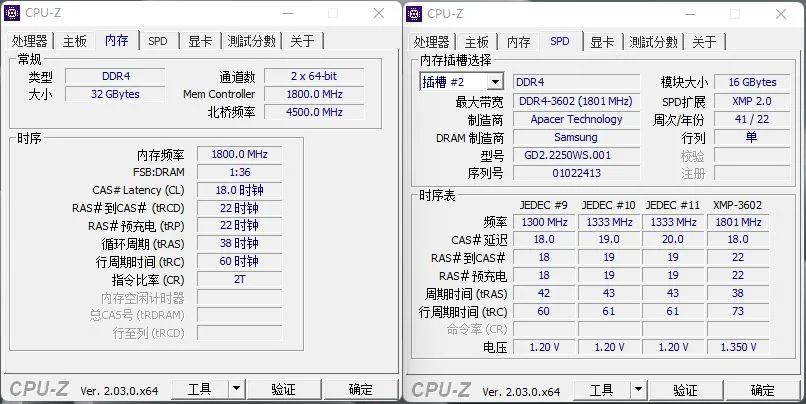
Task: Select the SPD tab in left window
Action: click(x=158, y=41)
